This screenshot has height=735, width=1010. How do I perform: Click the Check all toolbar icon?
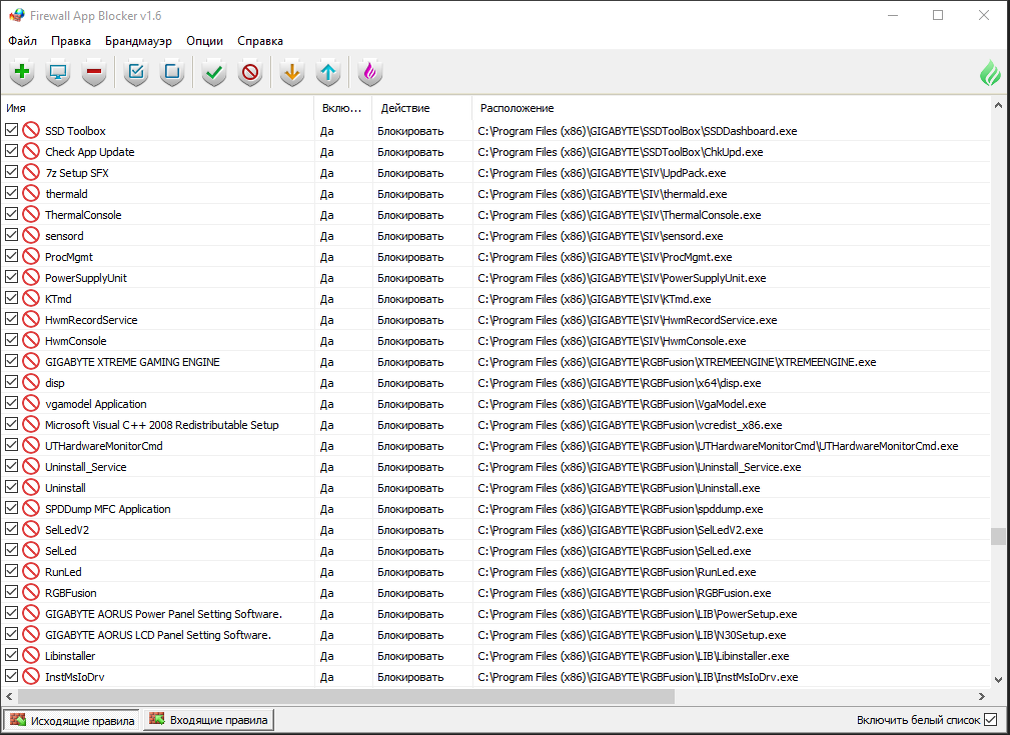[136, 72]
